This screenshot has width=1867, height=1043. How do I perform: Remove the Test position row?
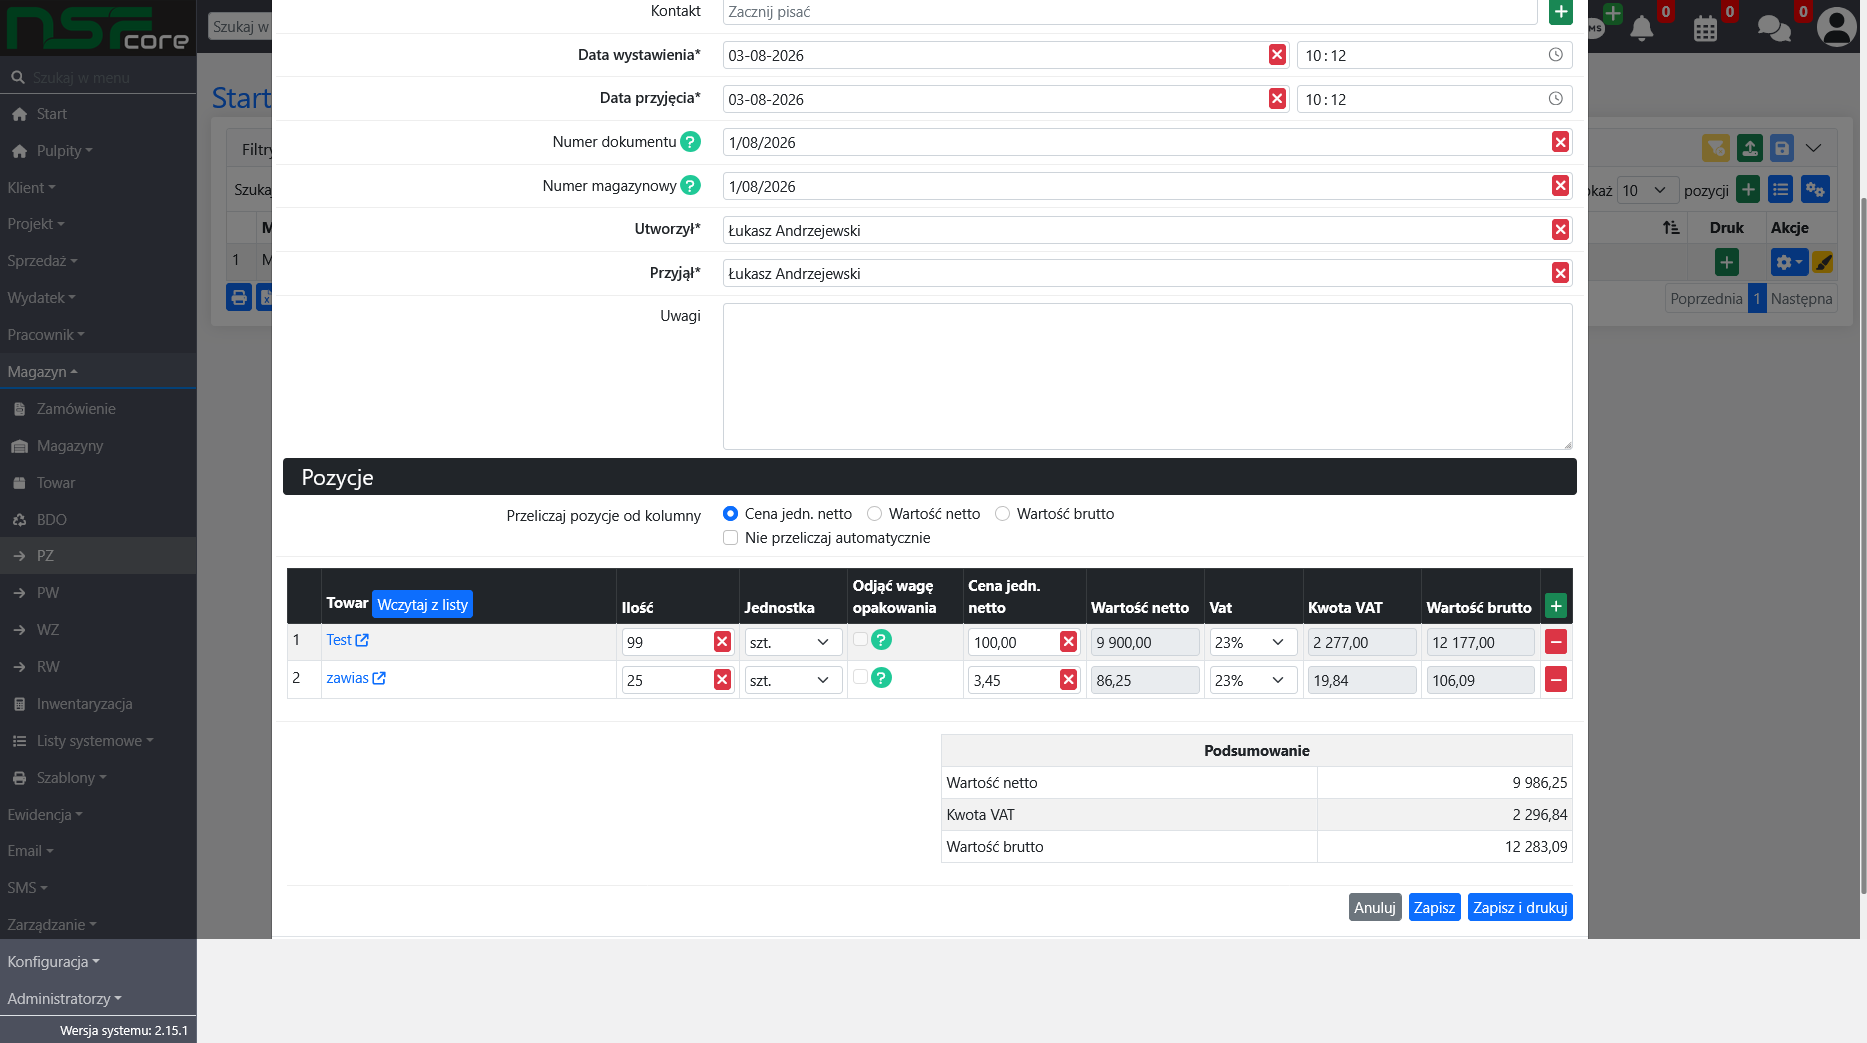[x=1556, y=642]
